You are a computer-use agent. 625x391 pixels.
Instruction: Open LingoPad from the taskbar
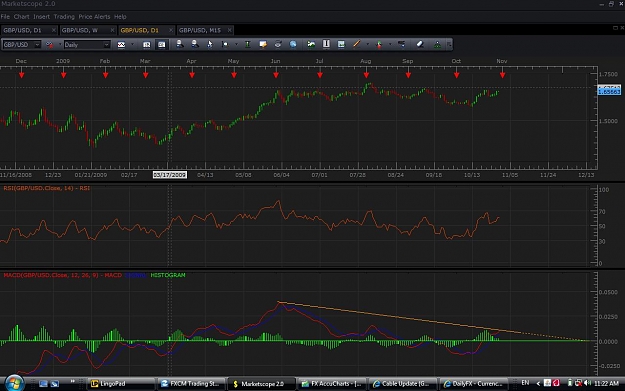(x=120, y=383)
